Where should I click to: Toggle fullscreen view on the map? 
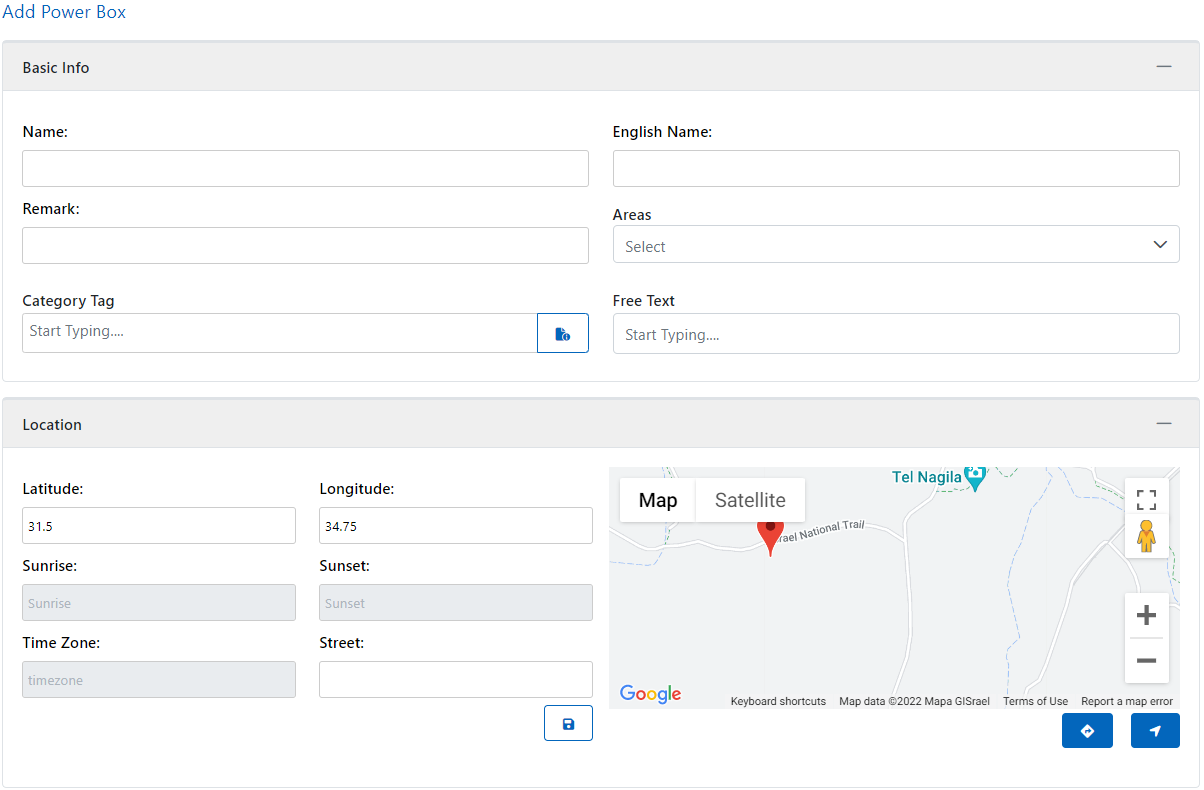coord(1146,499)
